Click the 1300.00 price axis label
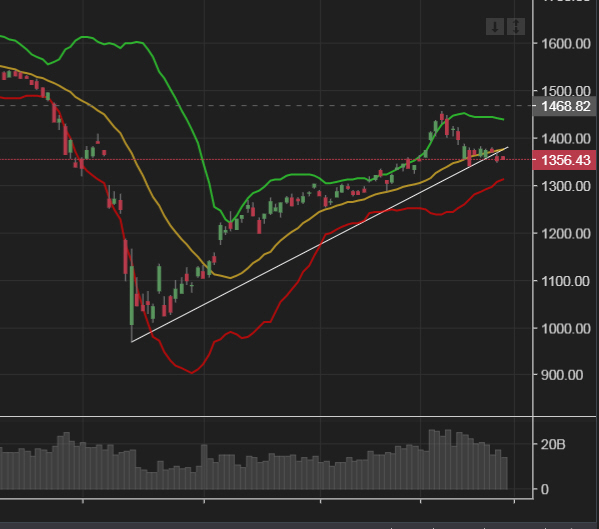The width and height of the screenshot is (599, 529). click(x=566, y=186)
